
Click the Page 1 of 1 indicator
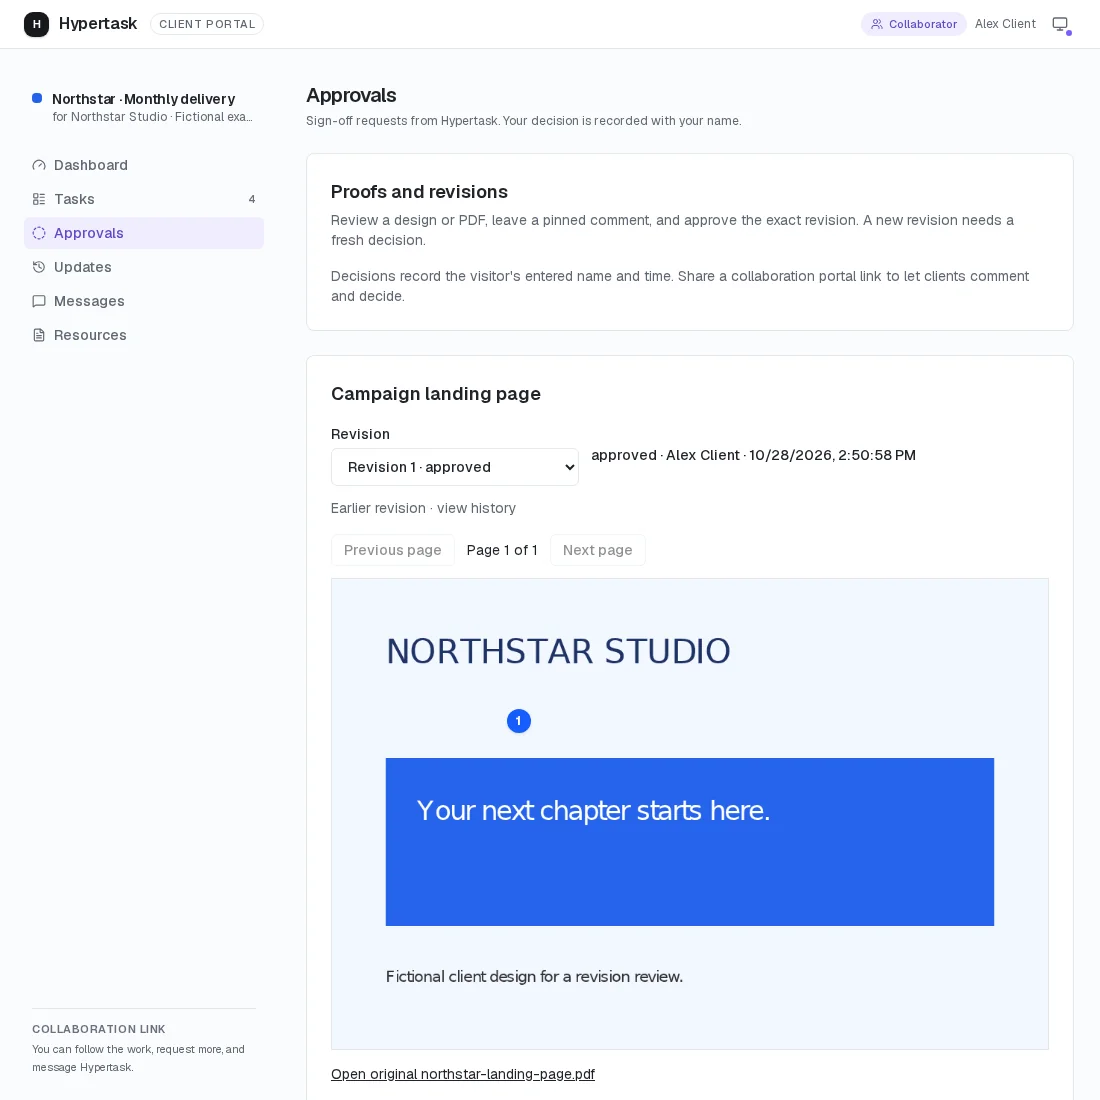(502, 550)
